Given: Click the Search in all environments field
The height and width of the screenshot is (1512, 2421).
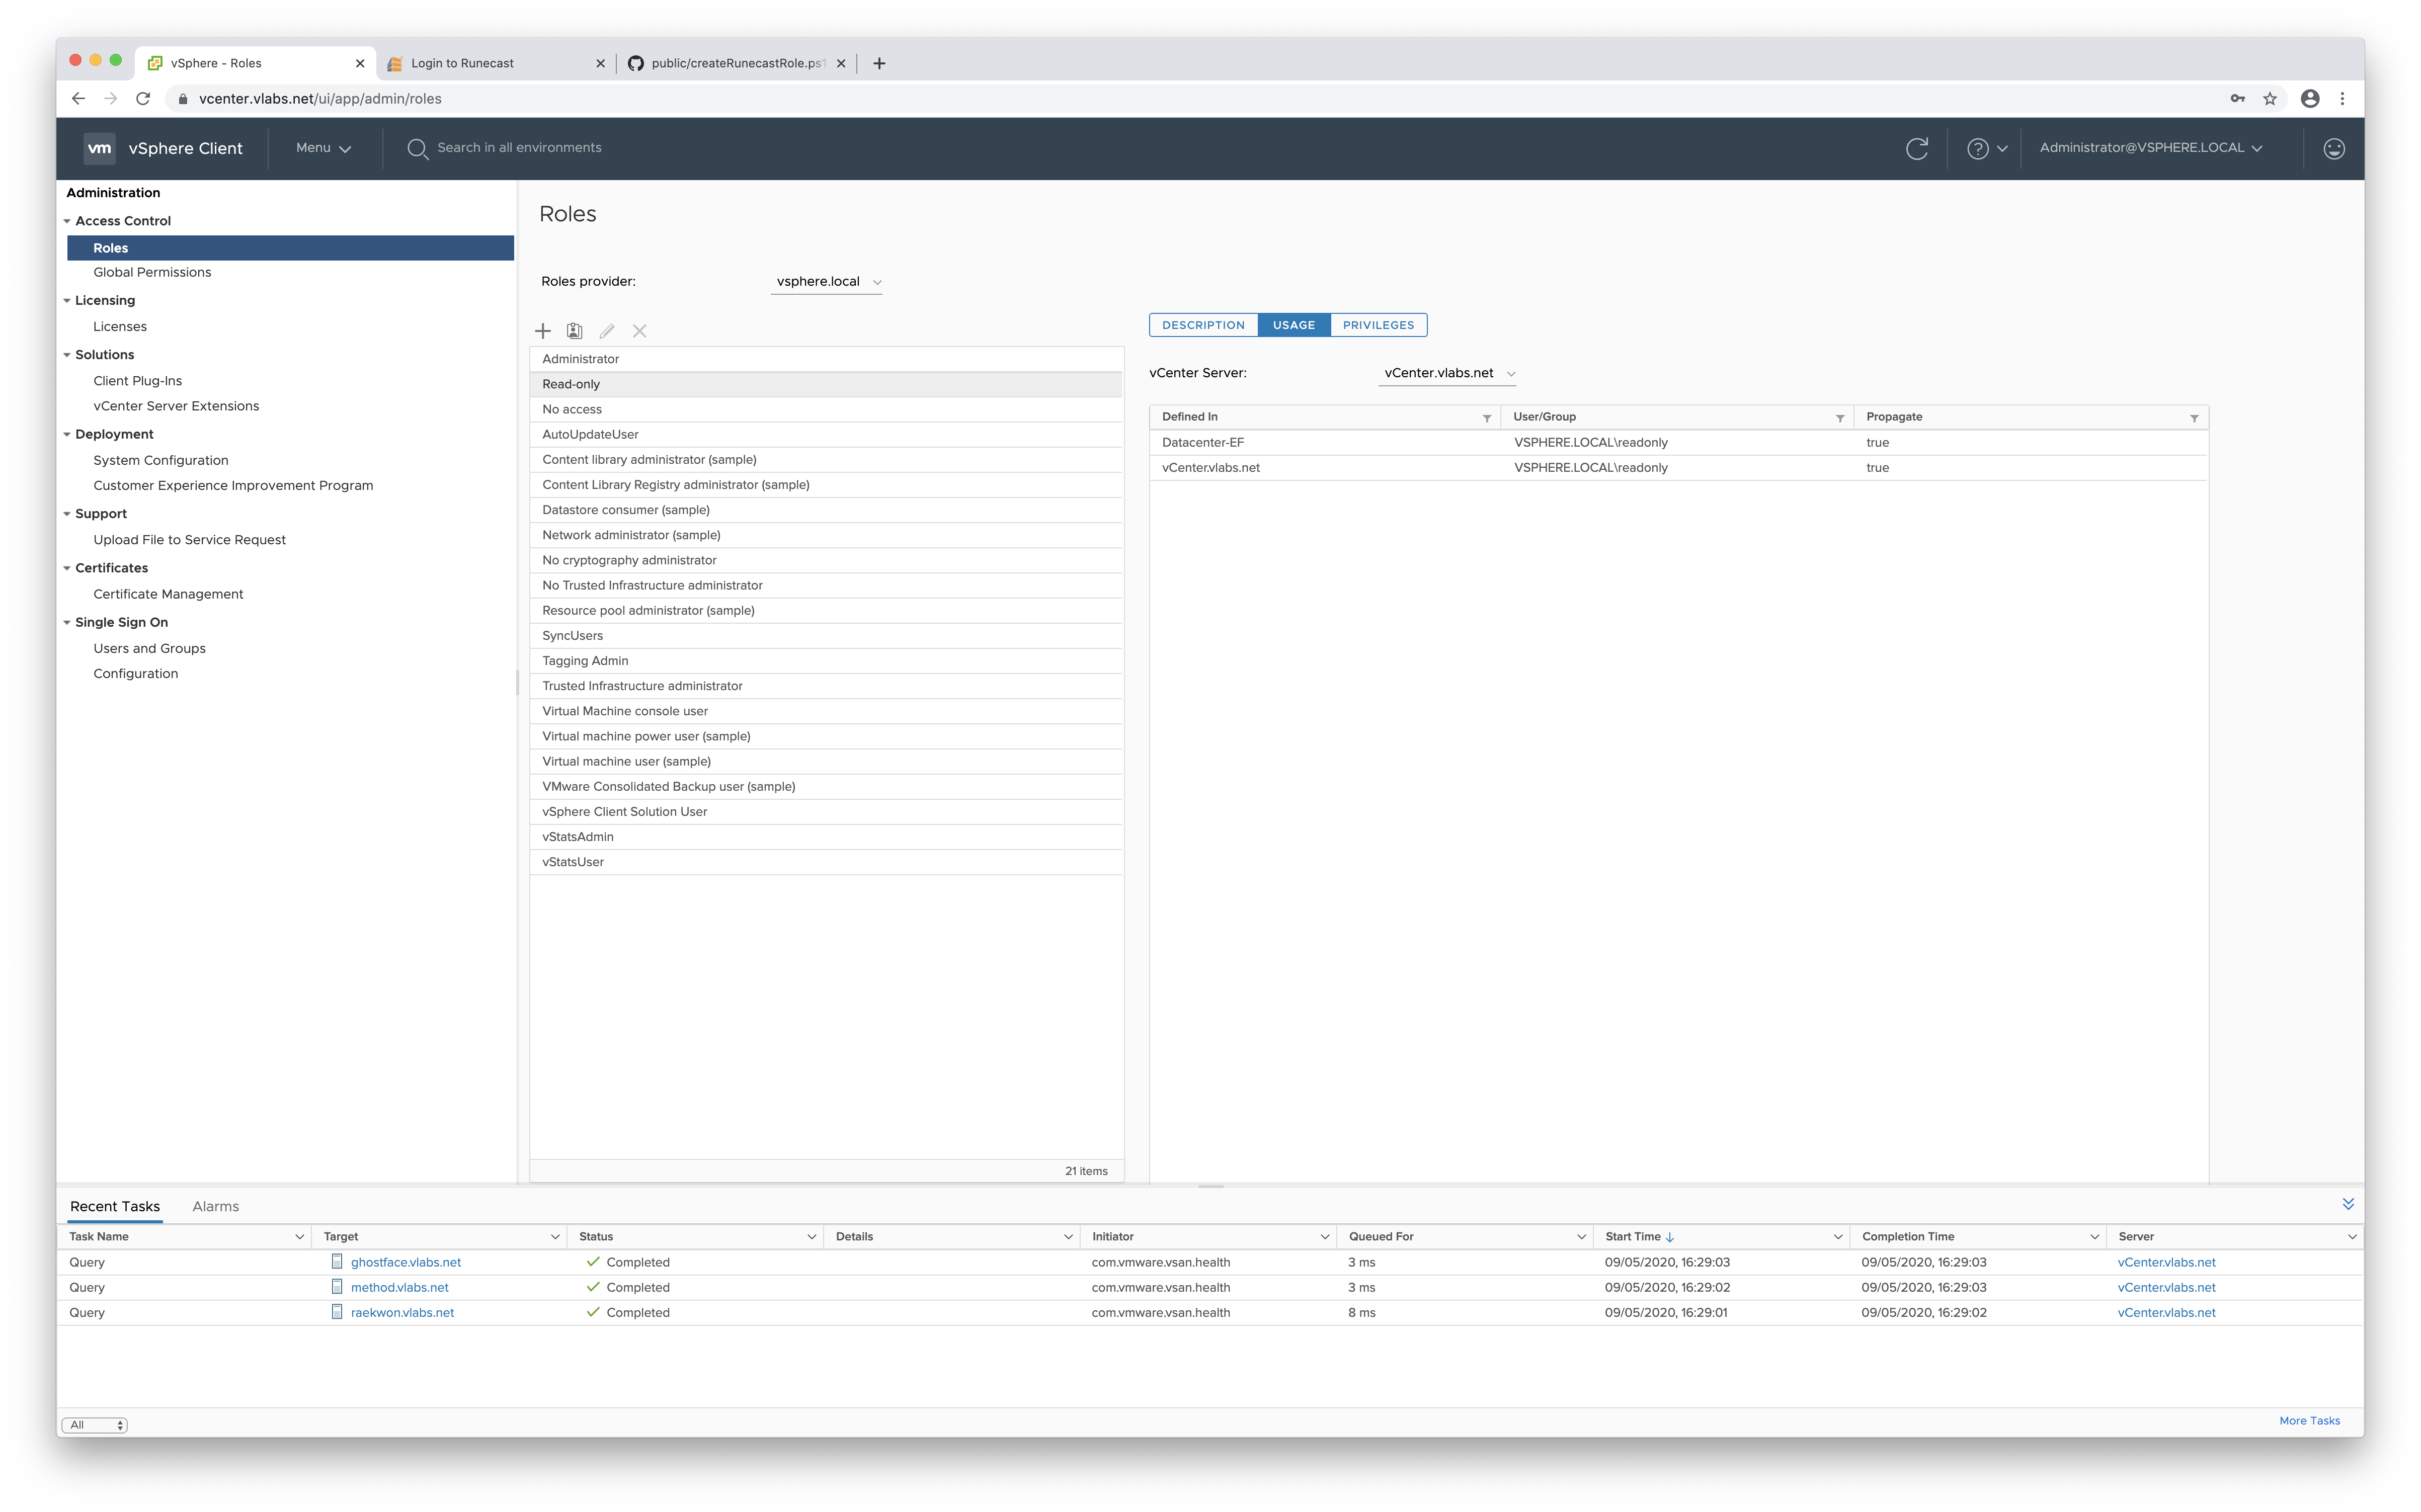Looking at the screenshot, I should [x=519, y=148].
